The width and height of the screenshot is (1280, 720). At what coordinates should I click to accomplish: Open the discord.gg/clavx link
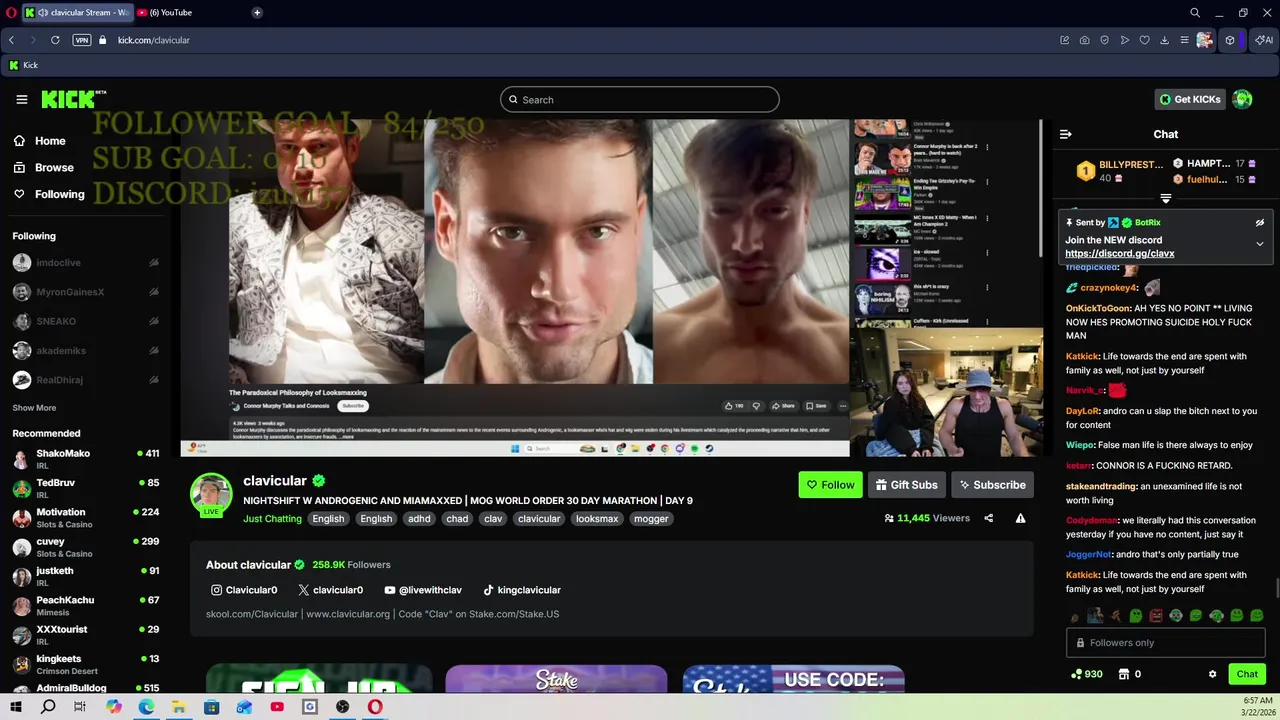[x=1120, y=254]
